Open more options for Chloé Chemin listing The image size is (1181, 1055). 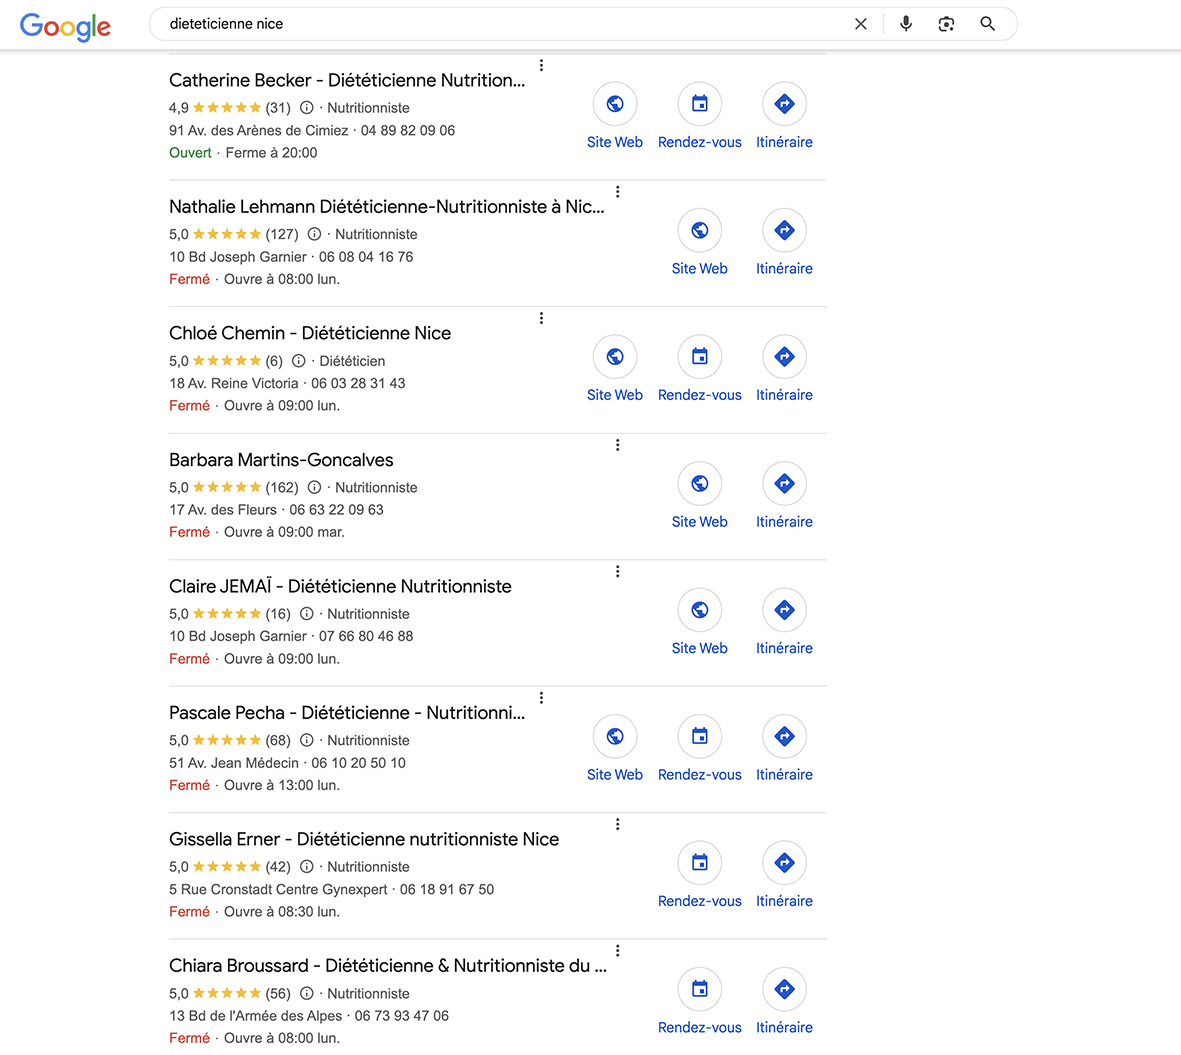[x=541, y=319]
